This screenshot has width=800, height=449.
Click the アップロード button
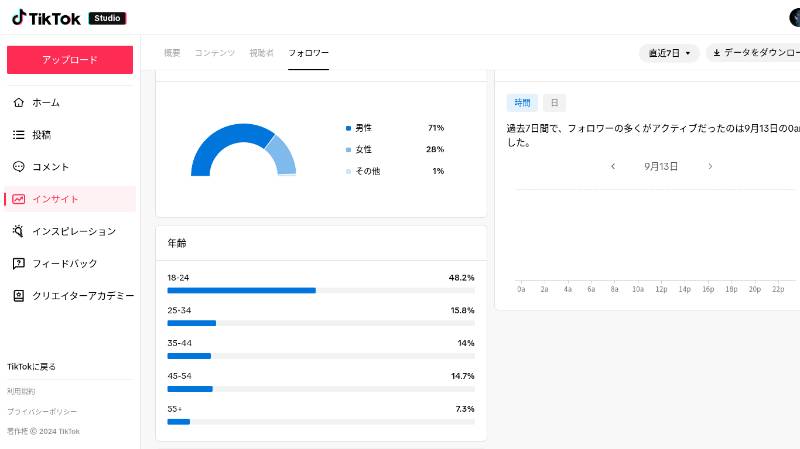point(70,60)
